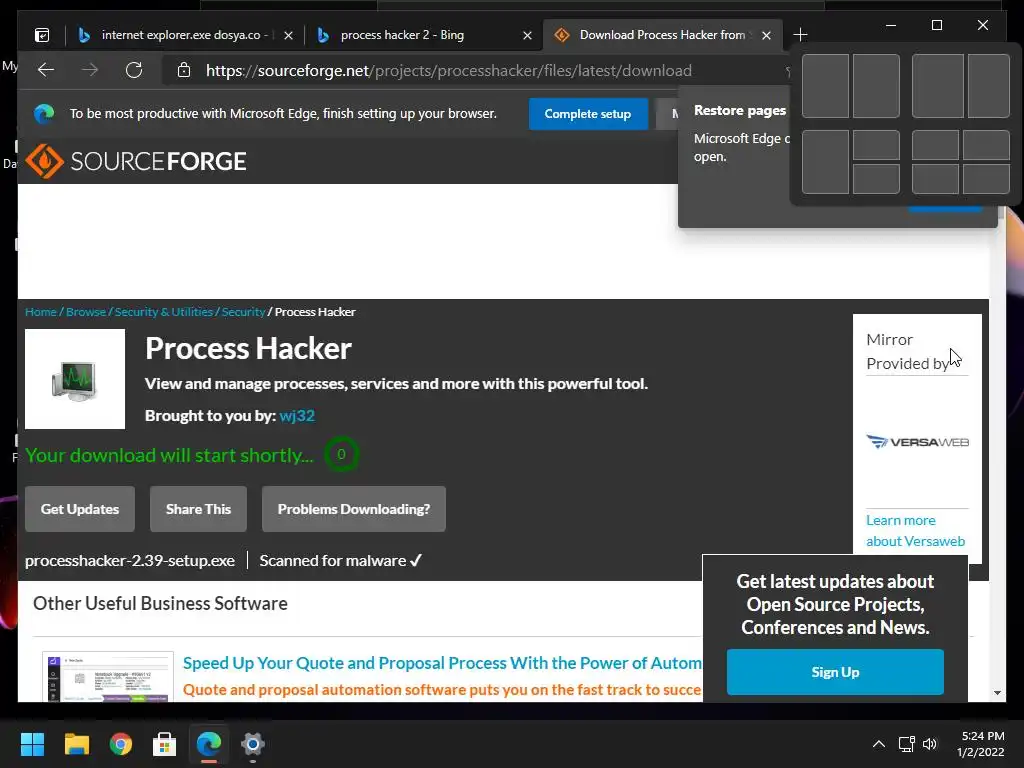Click quote automation software thumbnail
The height and width of the screenshot is (768, 1024).
pyautogui.click(x=108, y=677)
